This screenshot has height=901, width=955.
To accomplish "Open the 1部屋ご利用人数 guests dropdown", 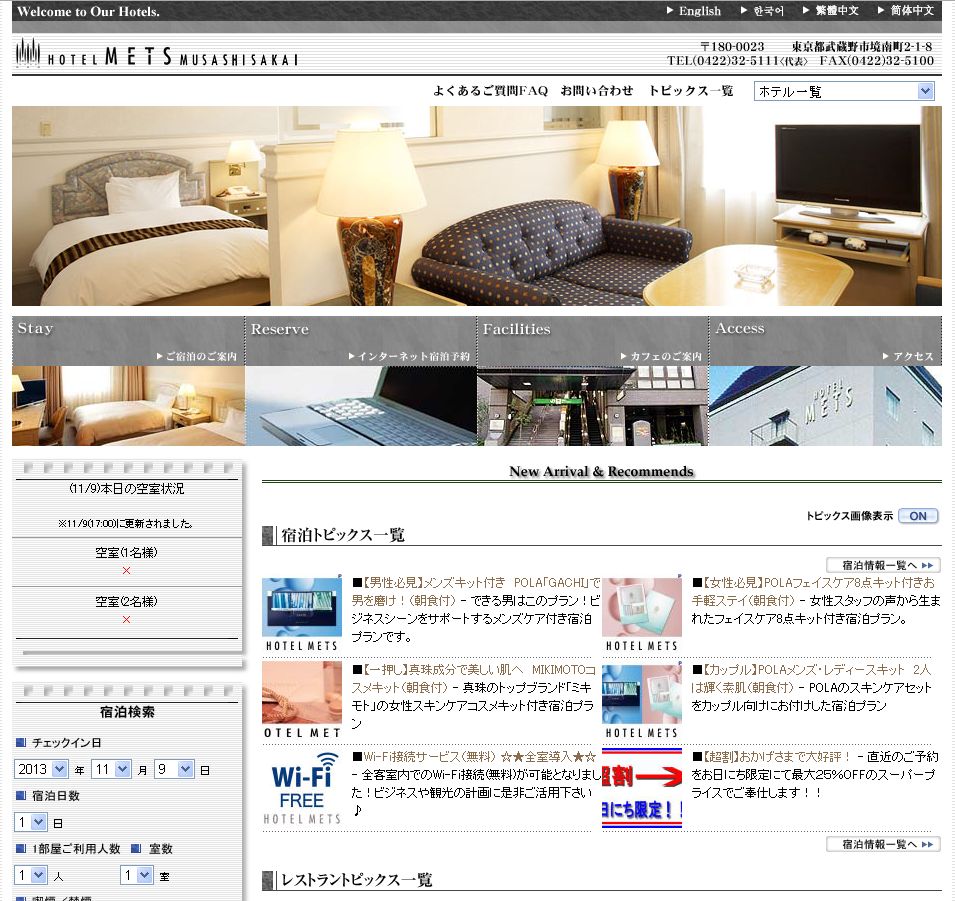I will (30, 875).
